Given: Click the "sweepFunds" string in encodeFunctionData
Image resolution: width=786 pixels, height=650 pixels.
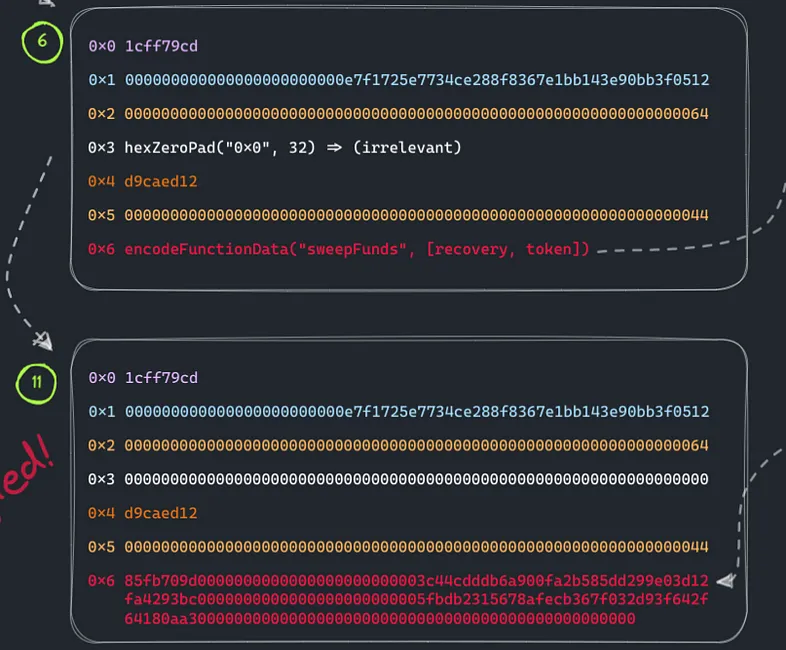Looking at the screenshot, I should pyautogui.click(x=361, y=249).
